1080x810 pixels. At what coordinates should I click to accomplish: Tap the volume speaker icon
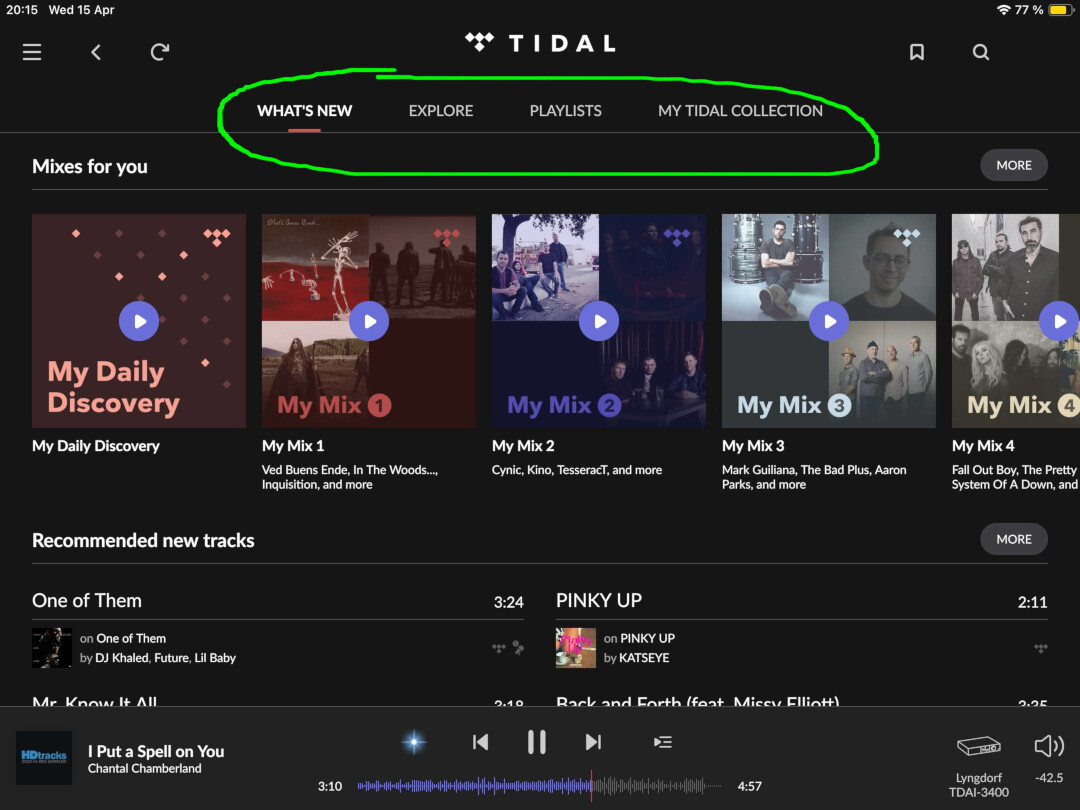1049,746
